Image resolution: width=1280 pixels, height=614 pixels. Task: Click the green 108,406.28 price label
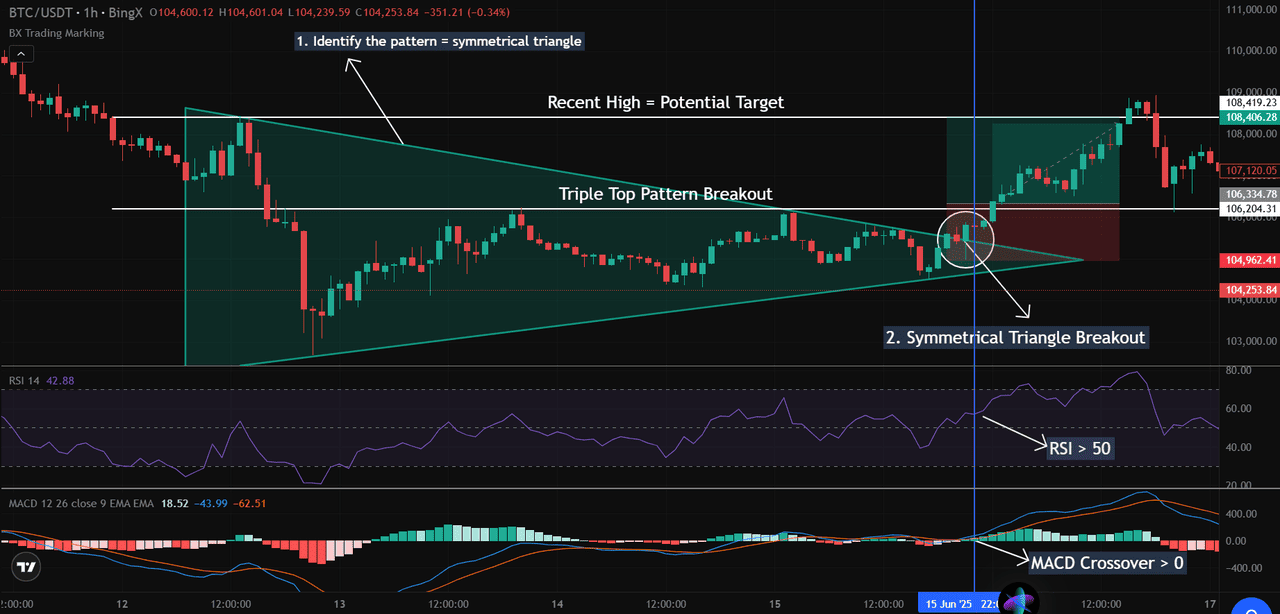1249,117
